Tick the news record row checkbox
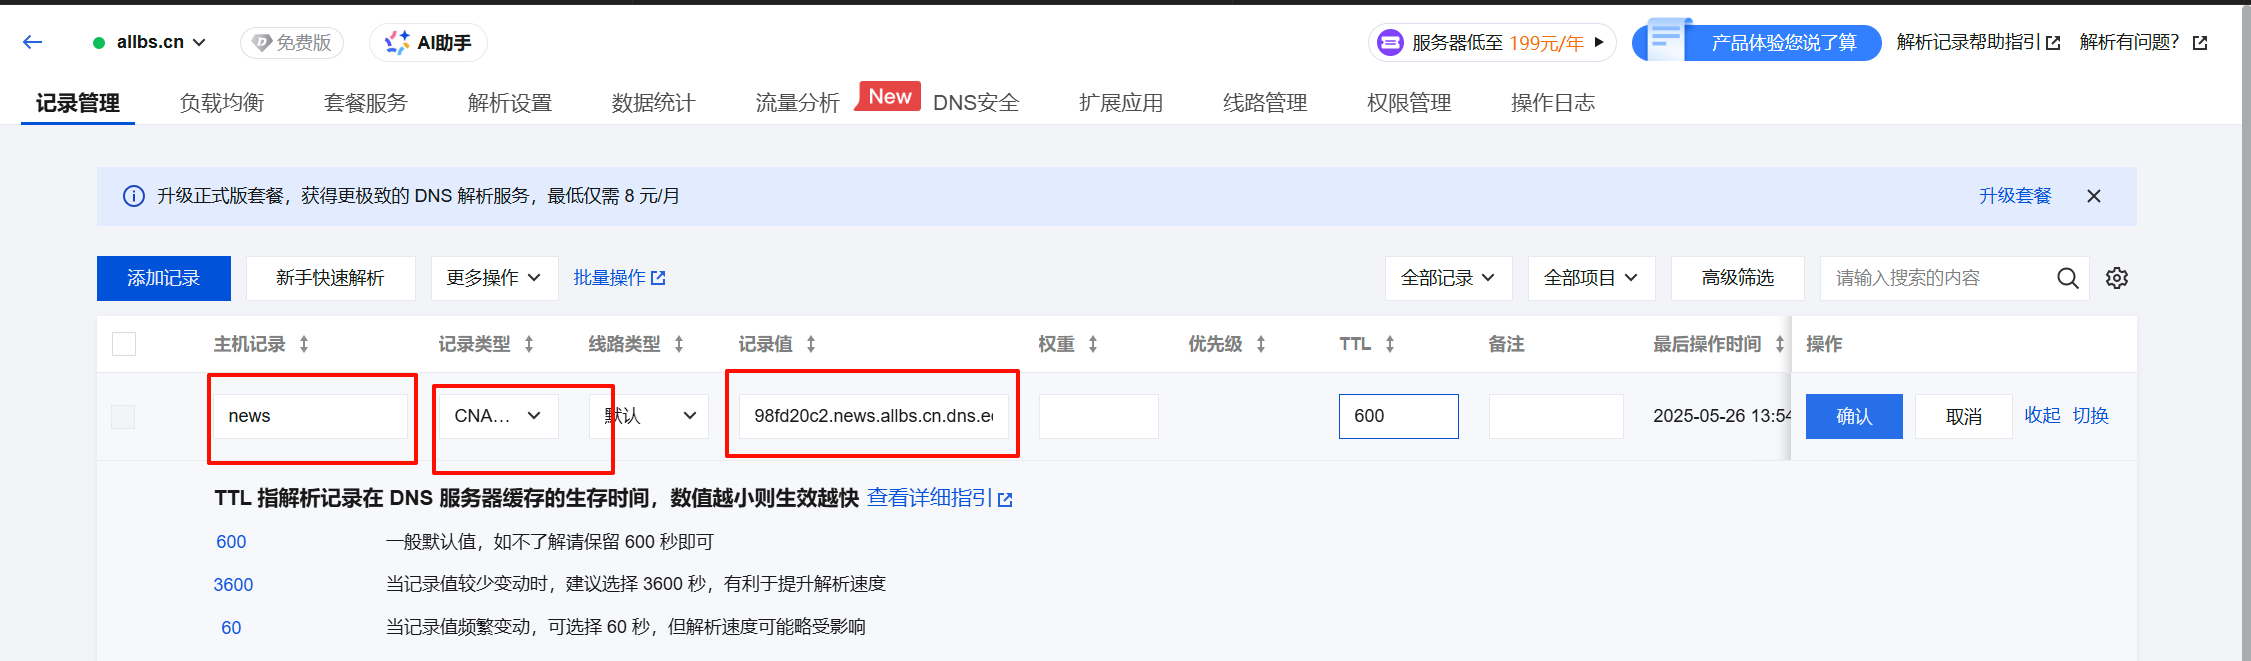The width and height of the screenshot is (2251, 661). [123, 417]
